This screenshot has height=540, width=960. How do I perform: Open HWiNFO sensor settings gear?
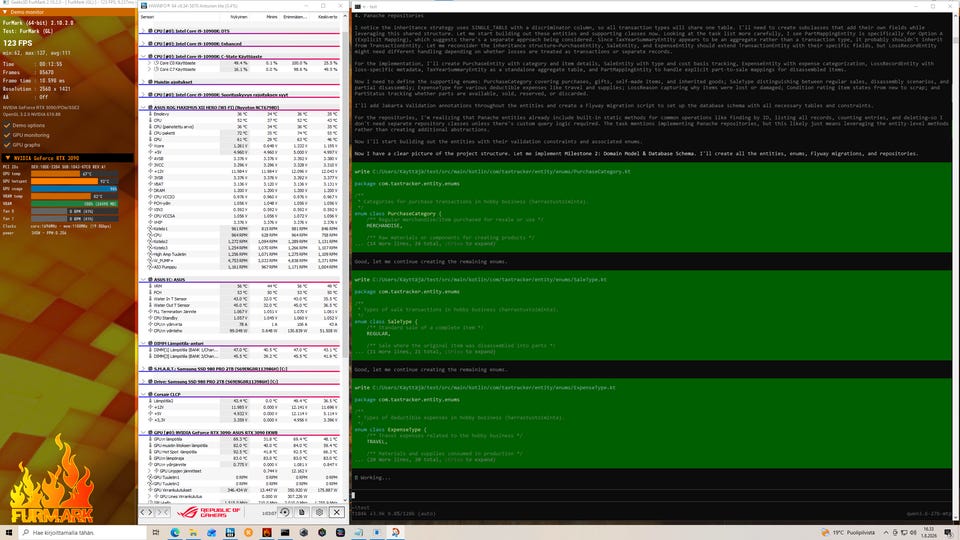coord(319,512)
